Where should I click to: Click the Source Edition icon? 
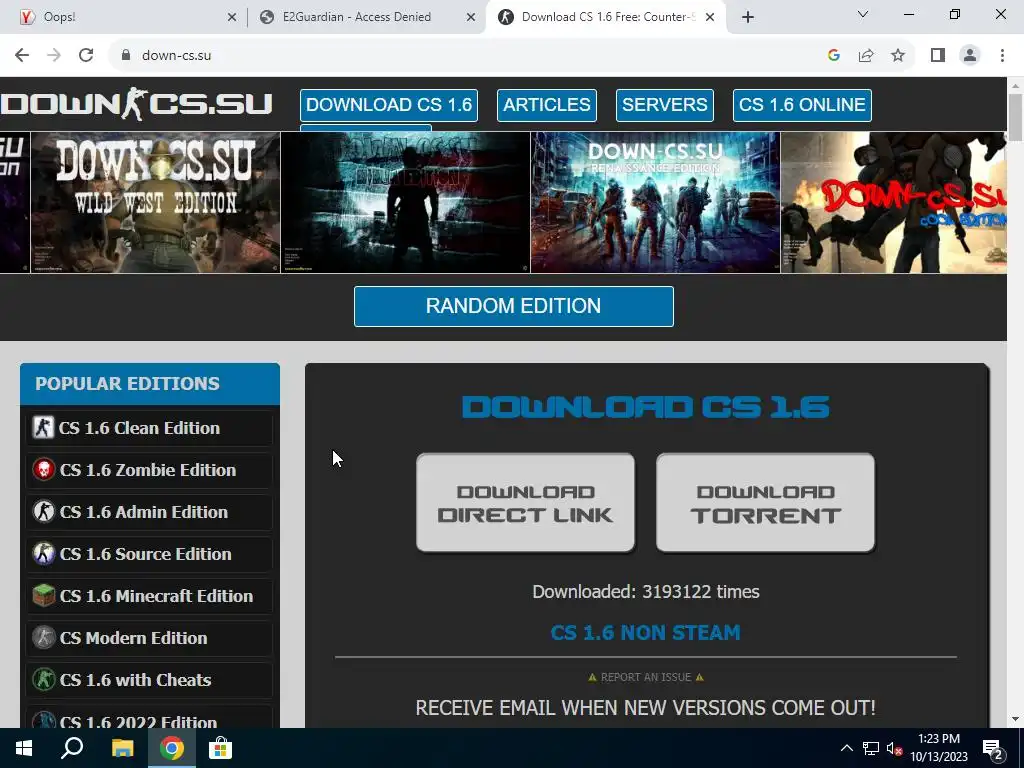pyautogui.click(x=44, y=554)
